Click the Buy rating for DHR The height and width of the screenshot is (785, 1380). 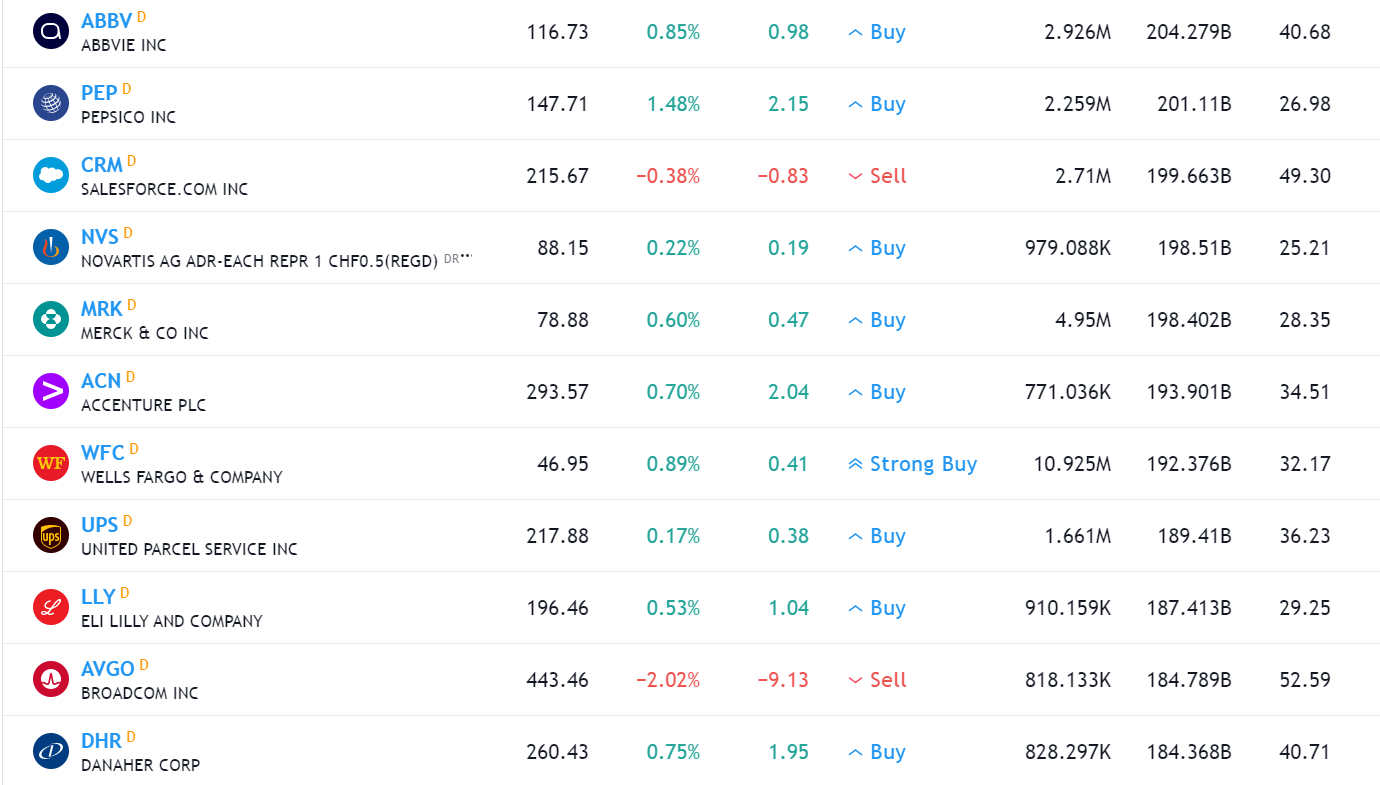coord(877,752)
